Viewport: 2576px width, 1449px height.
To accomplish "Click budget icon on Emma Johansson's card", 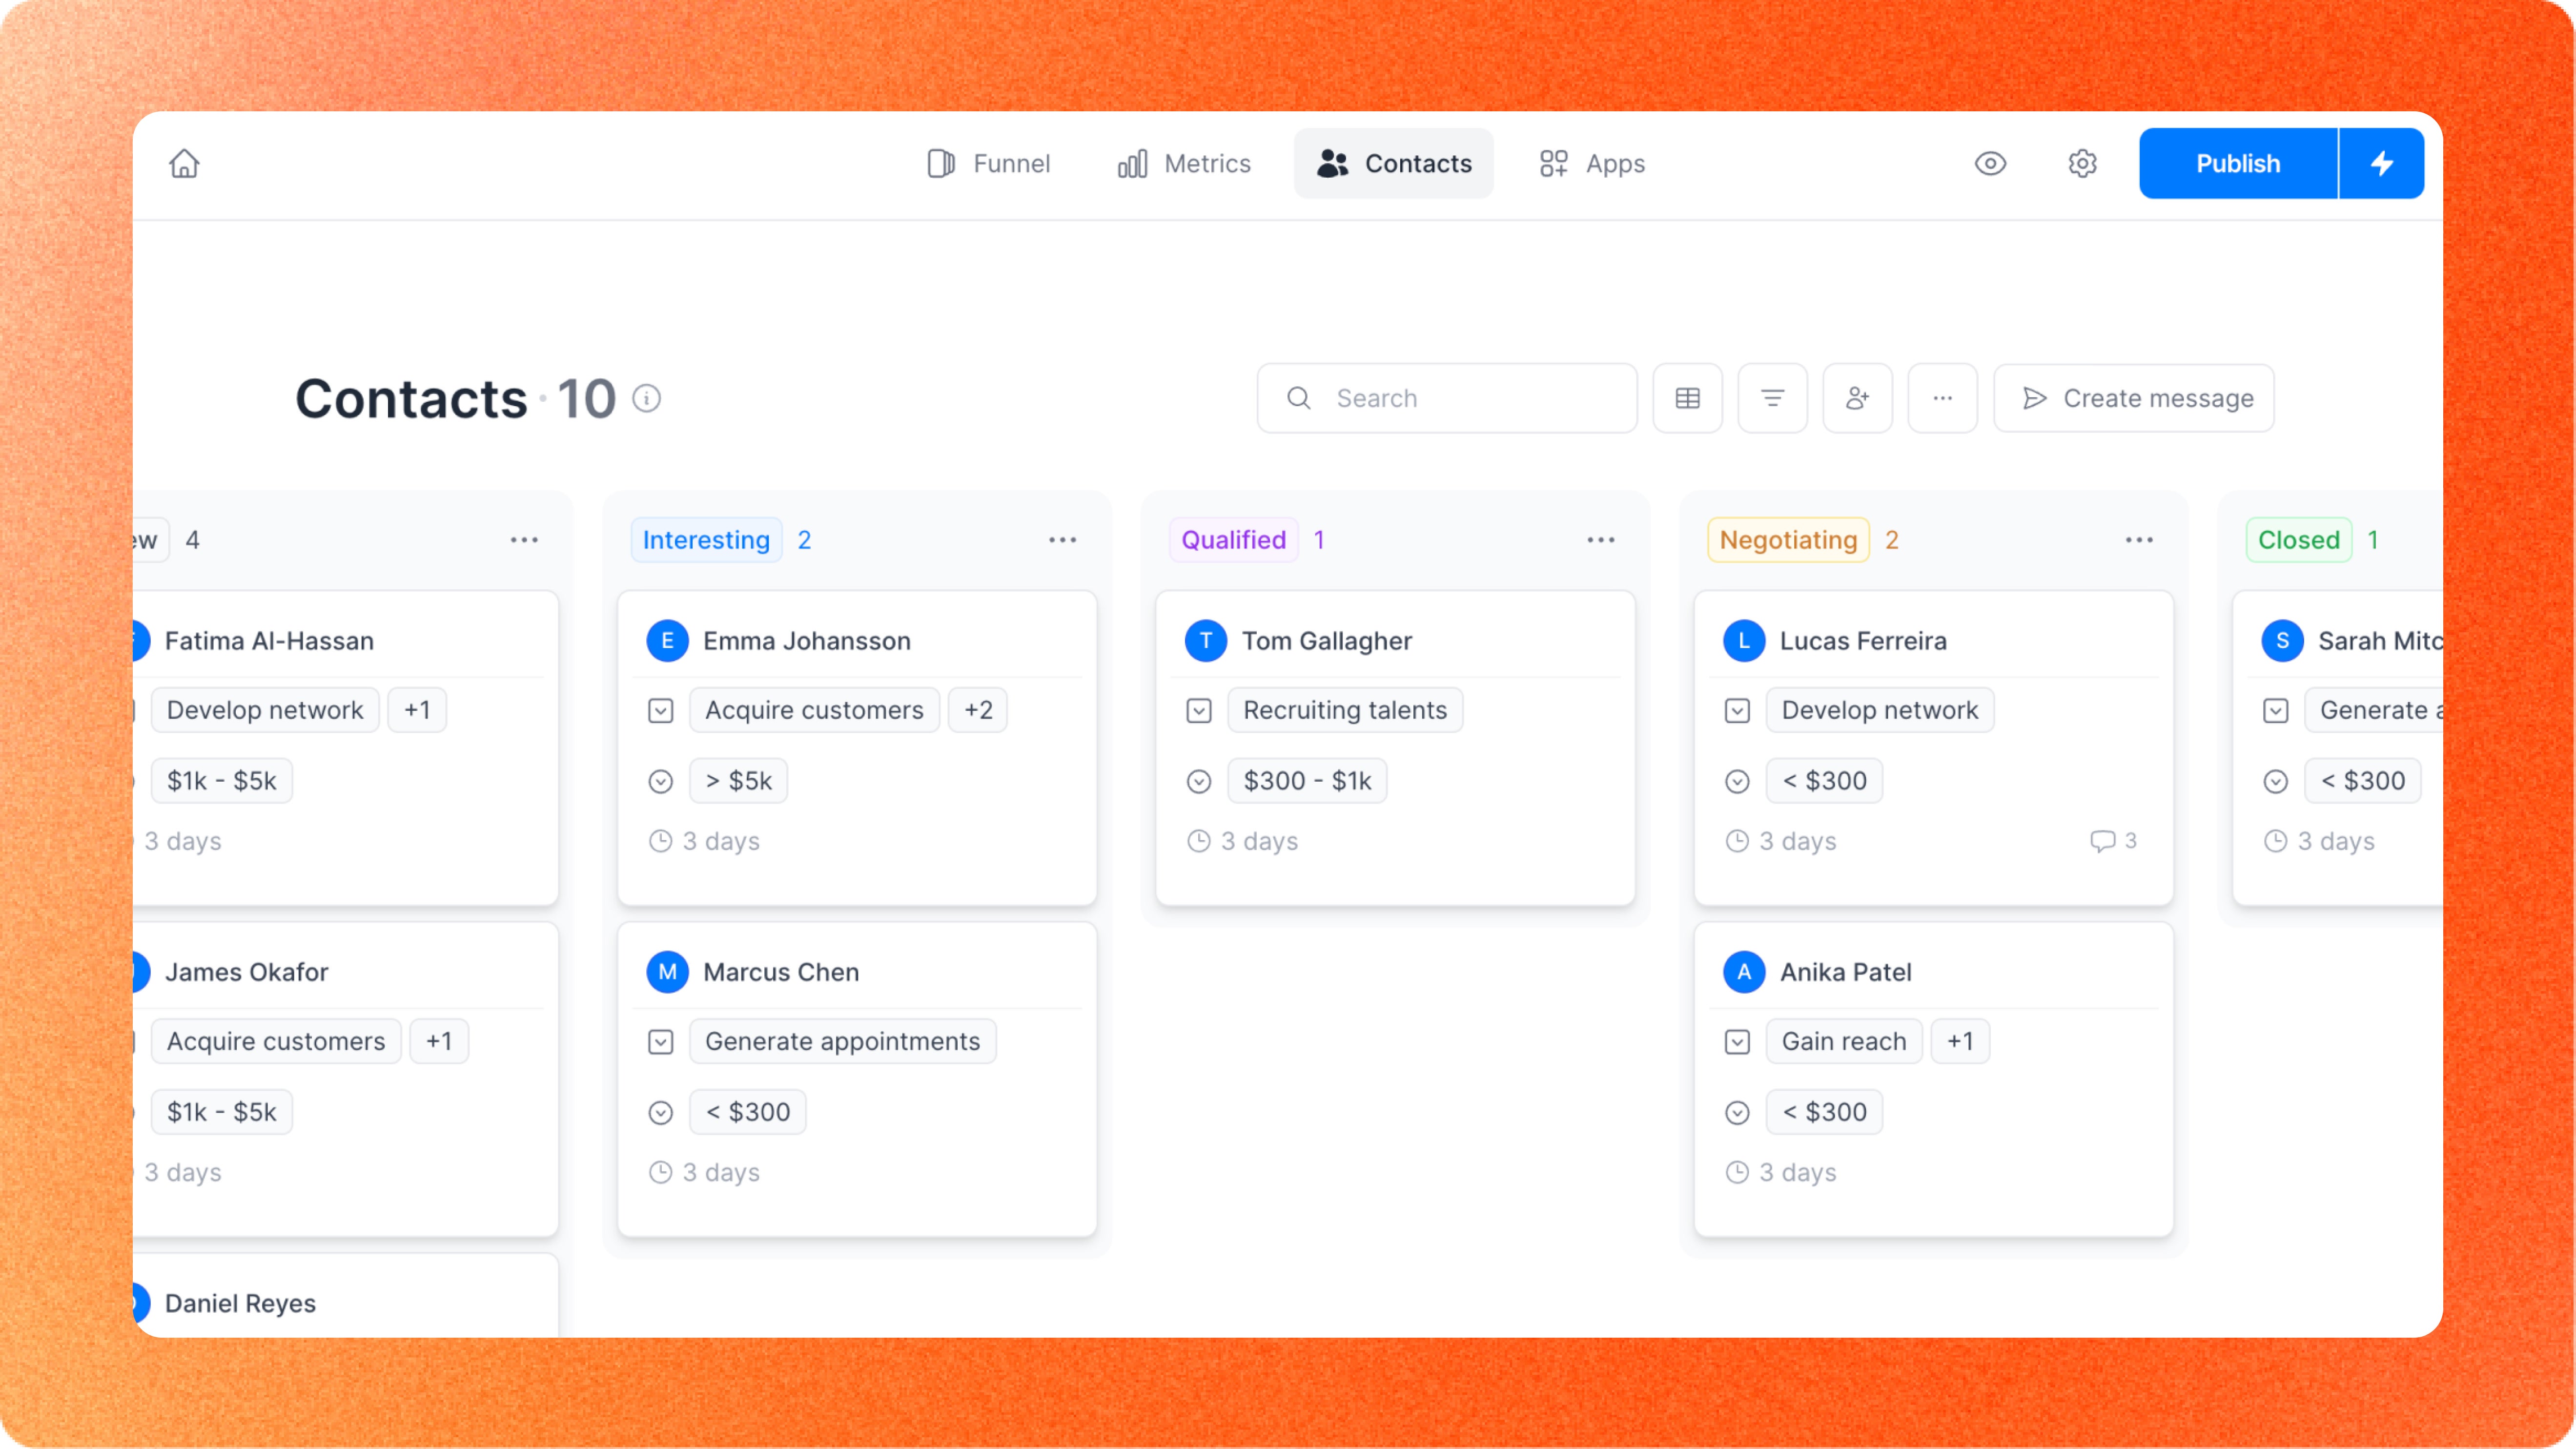I will (x=661, y=782).
